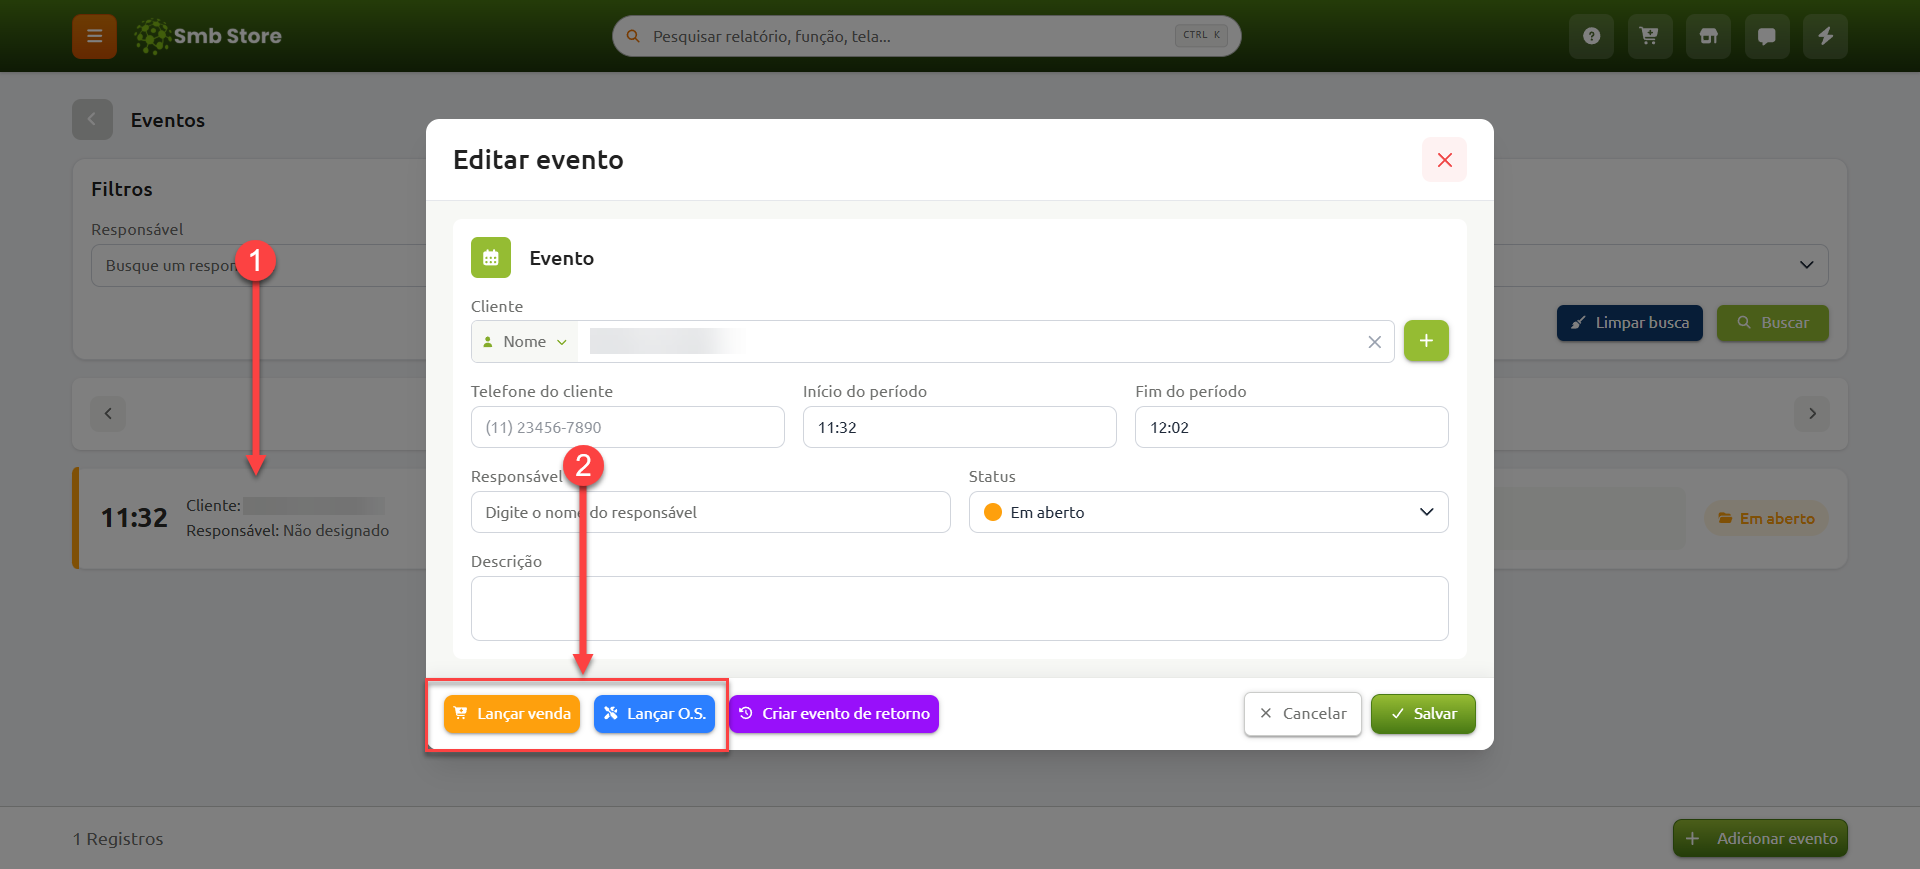Click the Busque um responsável filter field
Screen dimensions: 1920x869
[260, 266]
